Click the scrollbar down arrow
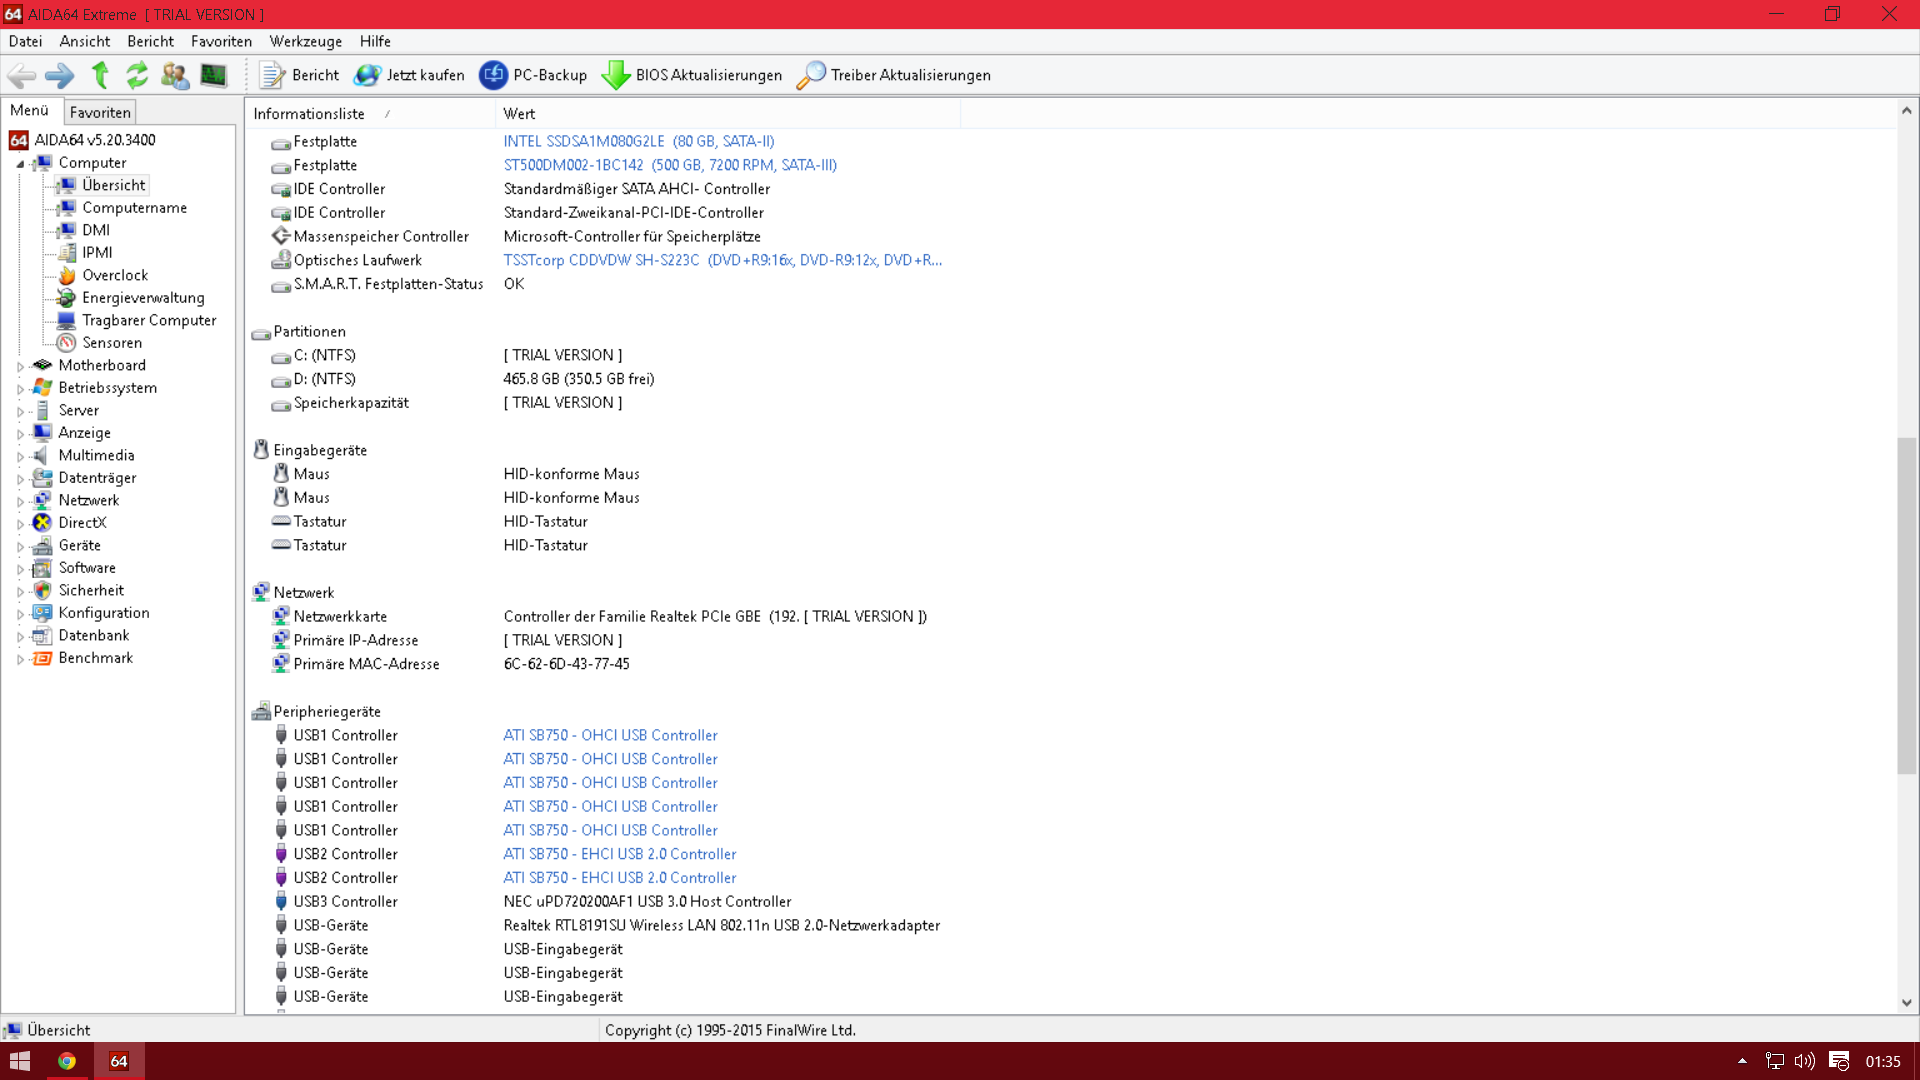The image size is (1920, 1080). (1906, 1003)
